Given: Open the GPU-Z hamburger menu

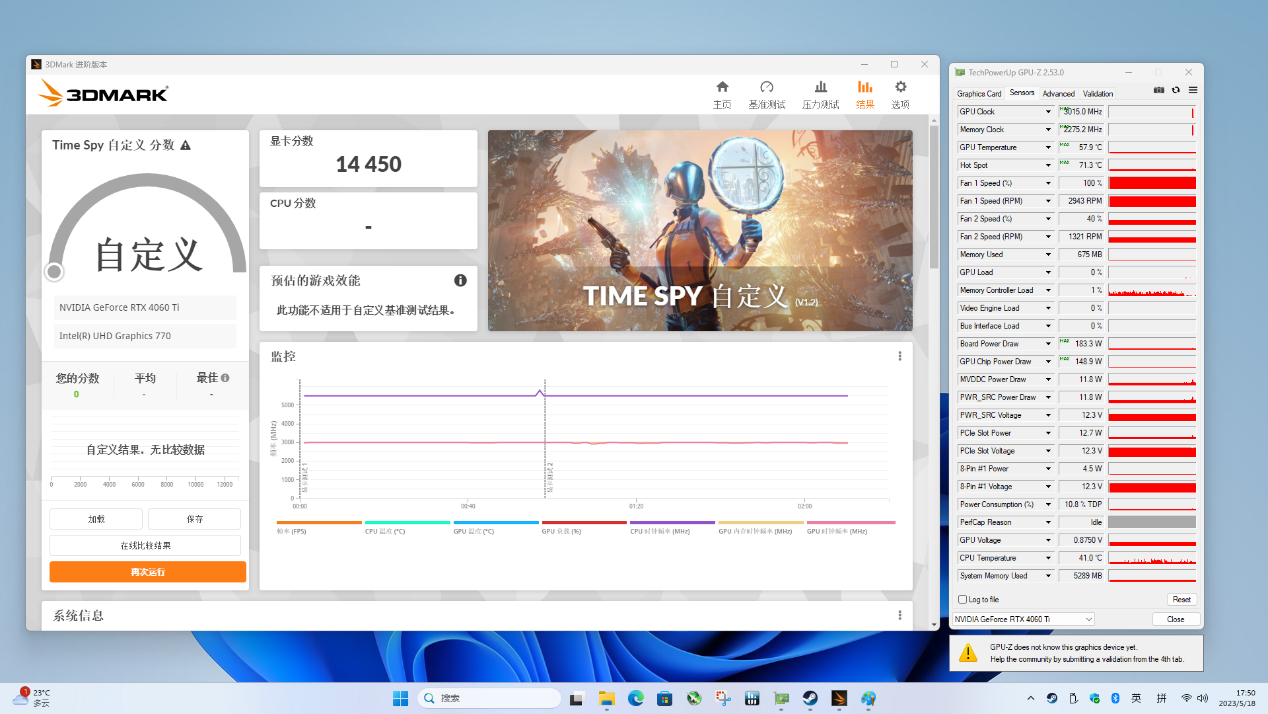Looking at the screenshot, I should tap(1192, 90).
